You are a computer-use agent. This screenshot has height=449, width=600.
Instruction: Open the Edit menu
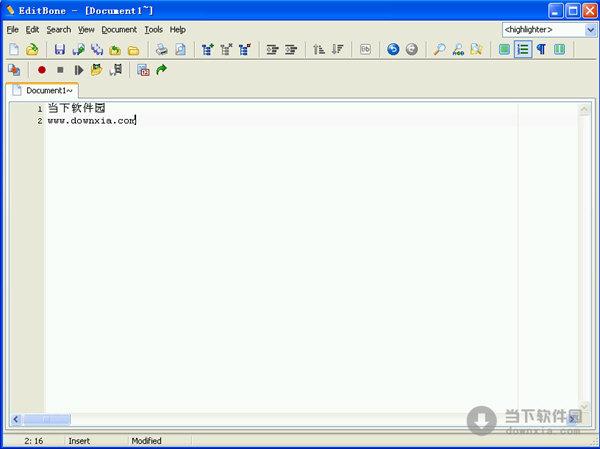[x=33, y=30]
